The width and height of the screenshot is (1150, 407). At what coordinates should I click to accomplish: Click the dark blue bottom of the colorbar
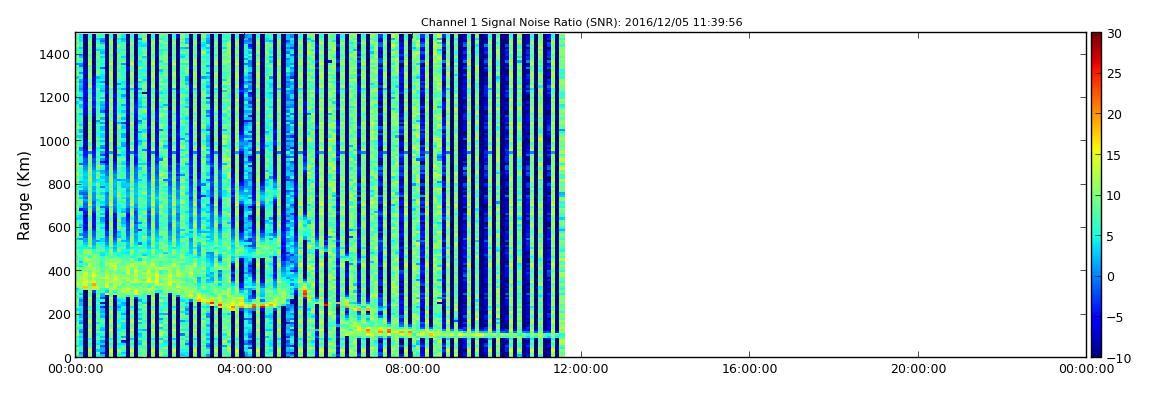pyautogui.click(x=1096, y=351)
